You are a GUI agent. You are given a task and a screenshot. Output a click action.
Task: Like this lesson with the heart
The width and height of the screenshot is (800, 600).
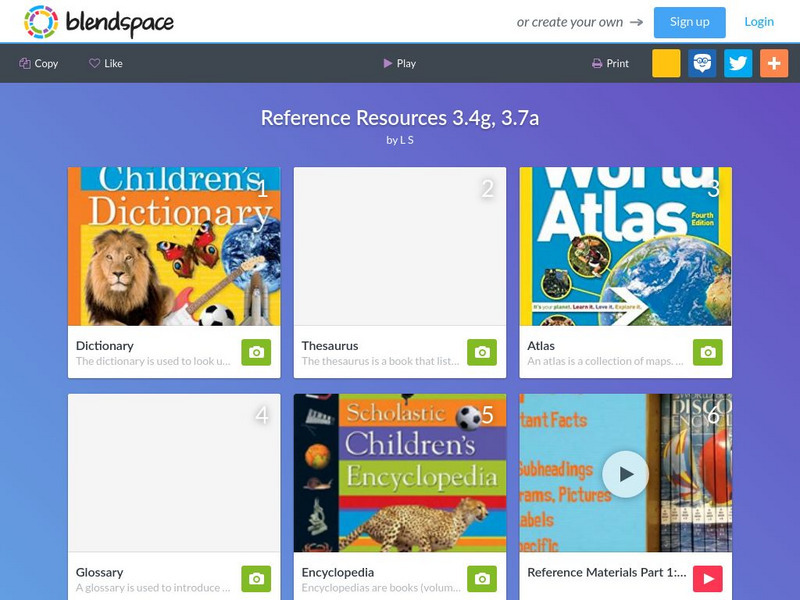(x=106, y=63)
